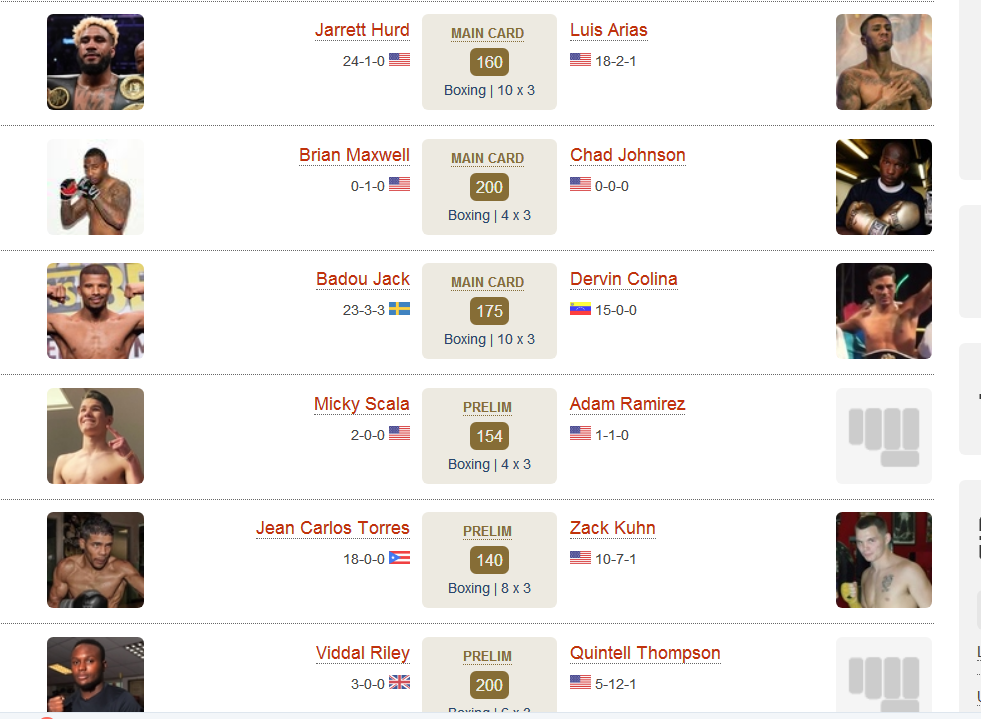
Task: Open Luis Arias profile link
Action: coord(609,30)
